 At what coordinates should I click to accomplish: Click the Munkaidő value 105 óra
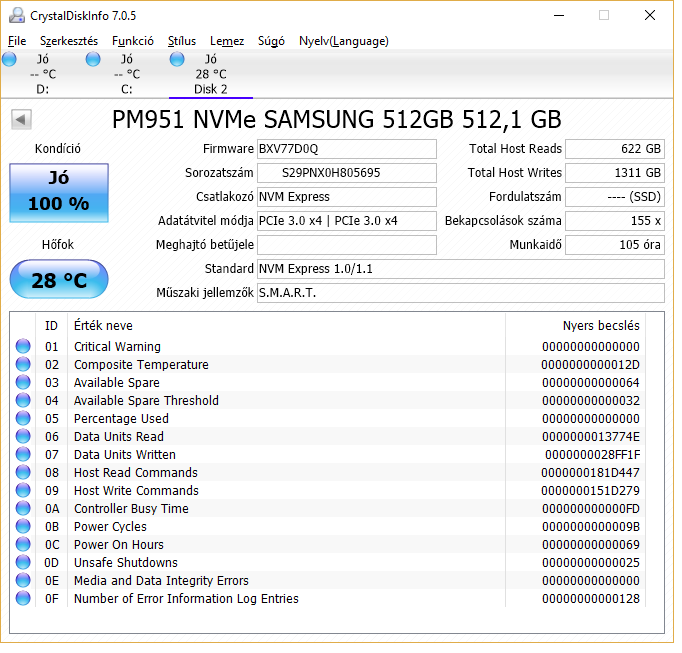[615, 245]
